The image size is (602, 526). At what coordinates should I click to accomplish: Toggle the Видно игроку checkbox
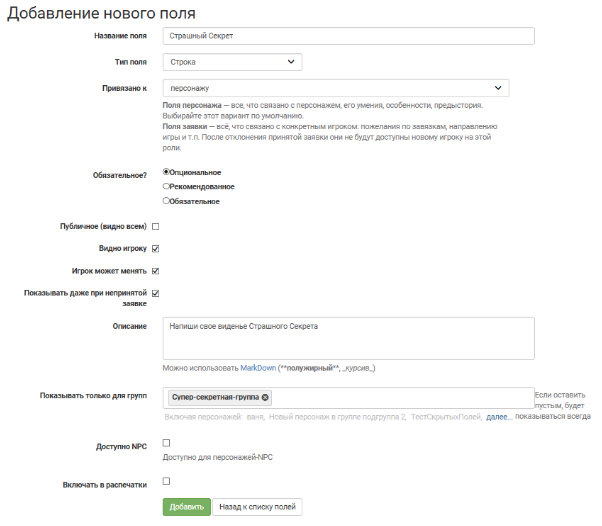coord(156,249)
